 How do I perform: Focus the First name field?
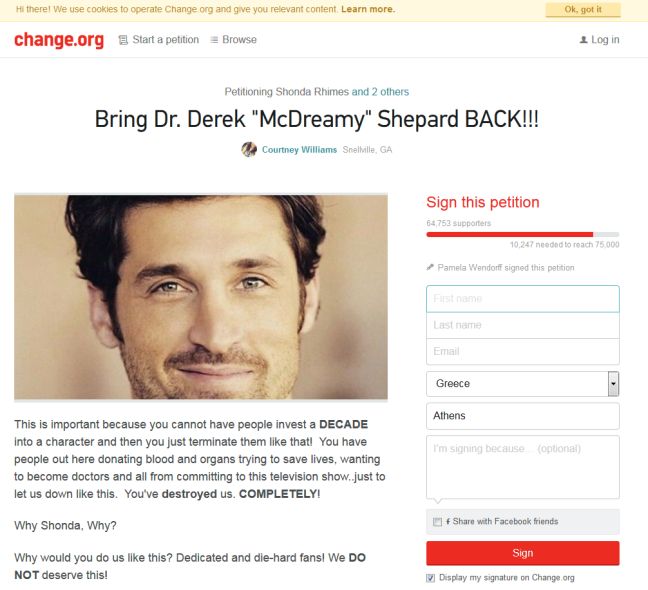(522, 299)
